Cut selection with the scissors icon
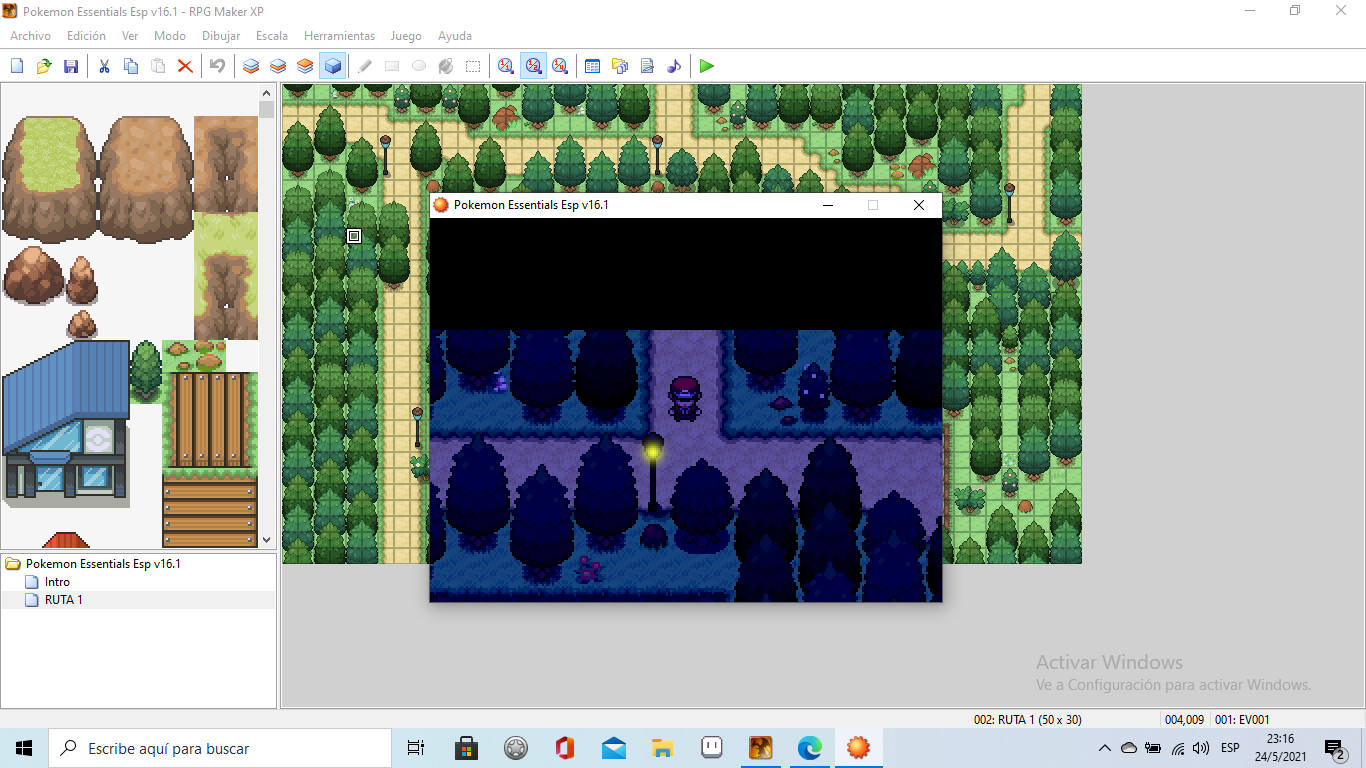Screen dimensions: 1366x768 [x=103, y=66]
